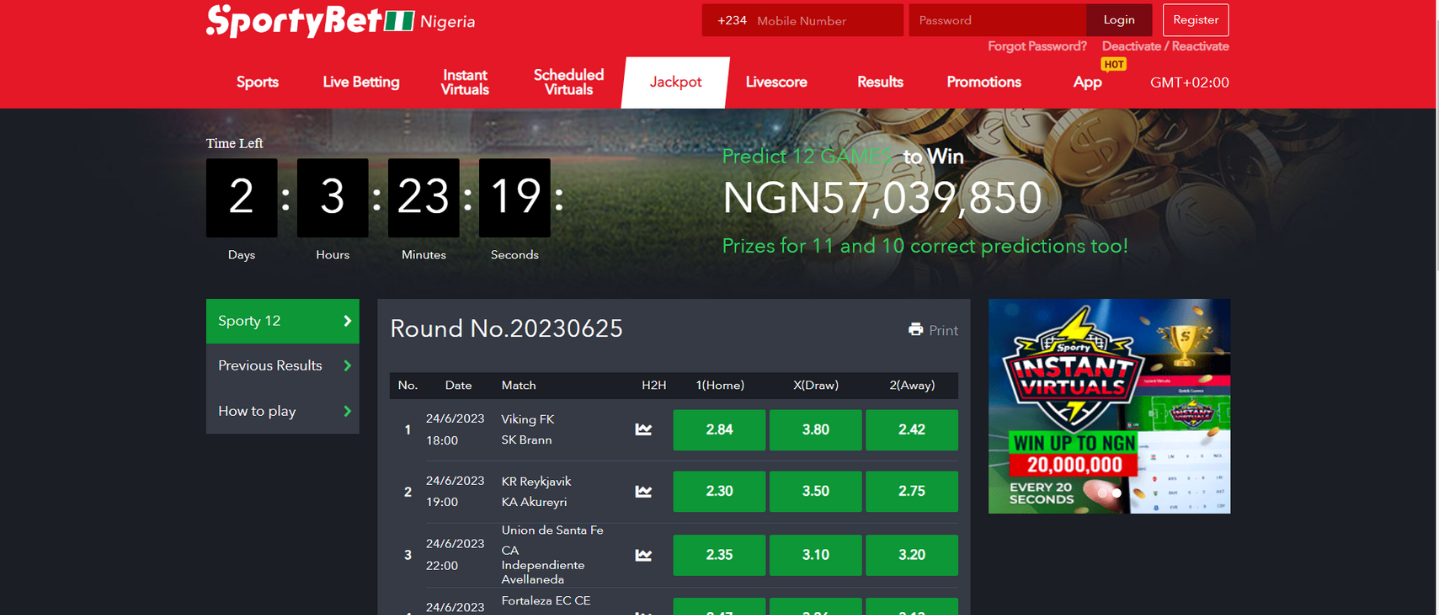
Task: Select away odds 2.42 for SK Brann
Action: tap(911, 430)
